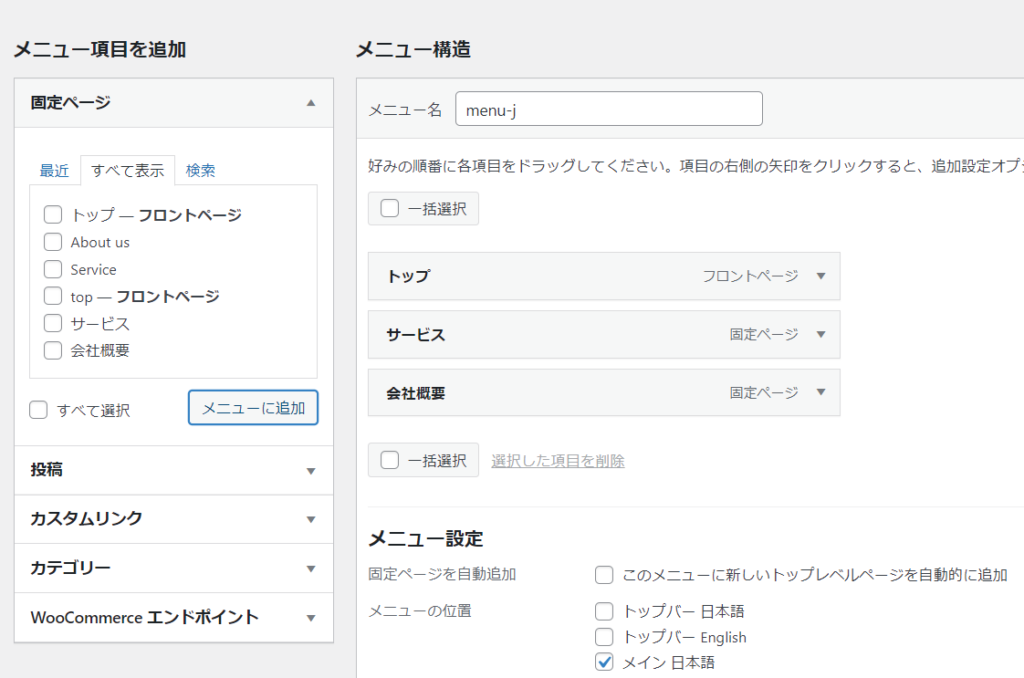This screenshot has height=678, width=1024.
Task: Check the Service page checkbox
Action: (53, 269)
